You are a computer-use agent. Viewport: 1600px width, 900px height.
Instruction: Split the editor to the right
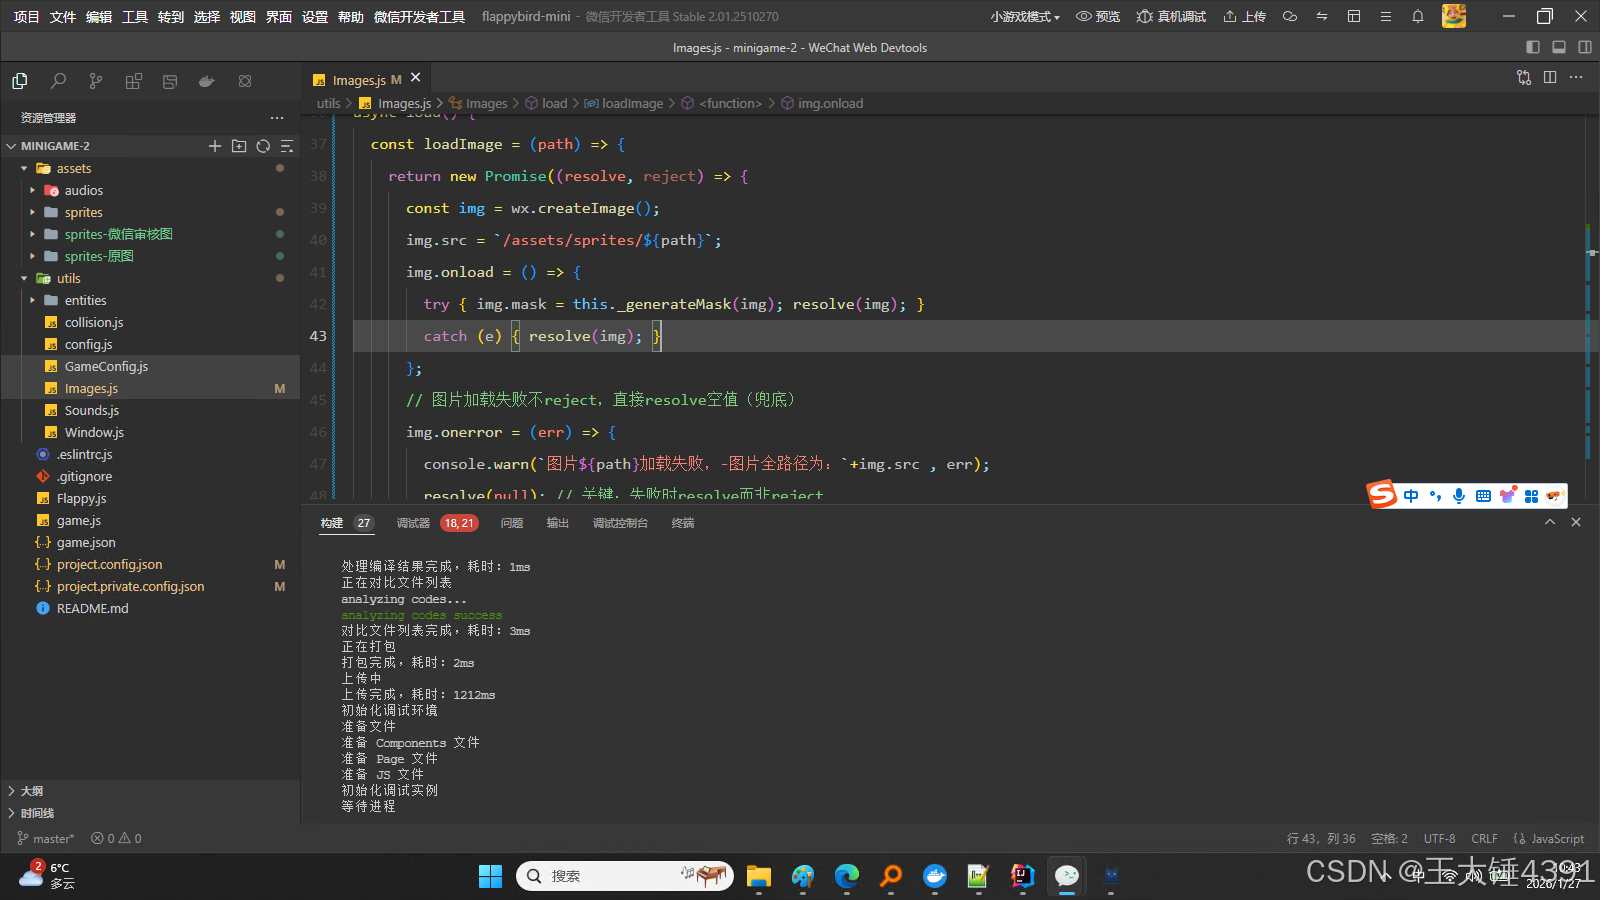(x=1550, y=77)
